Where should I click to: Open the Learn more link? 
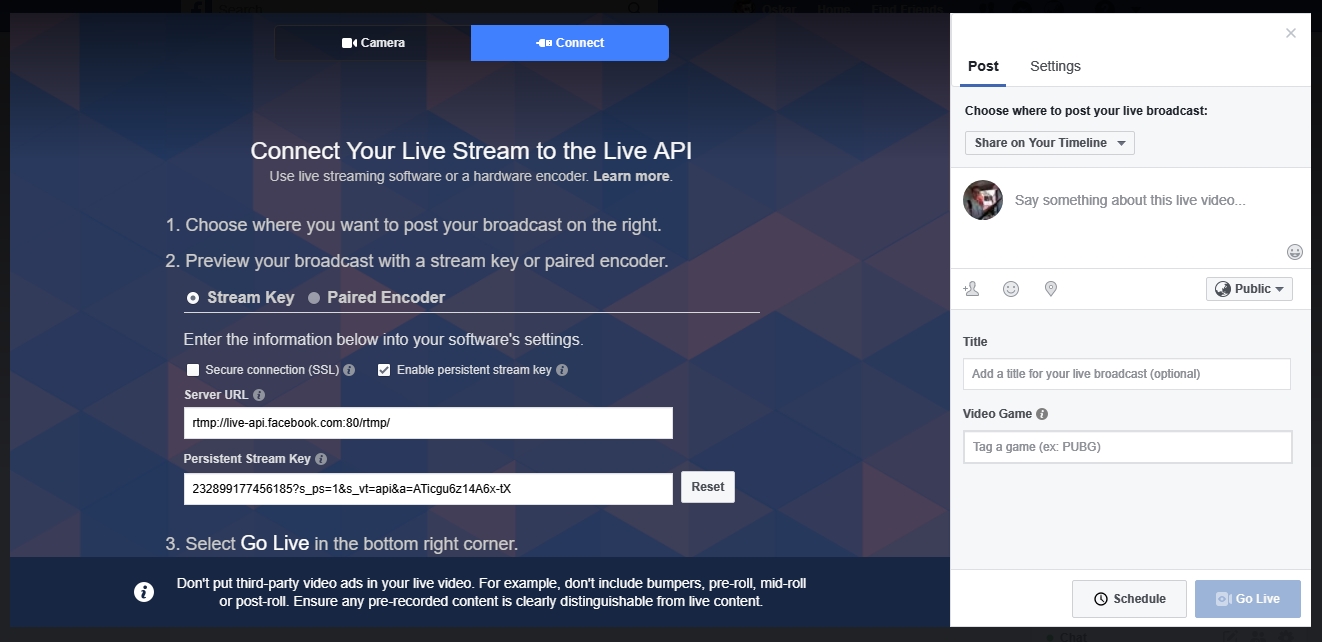point(631,176)
